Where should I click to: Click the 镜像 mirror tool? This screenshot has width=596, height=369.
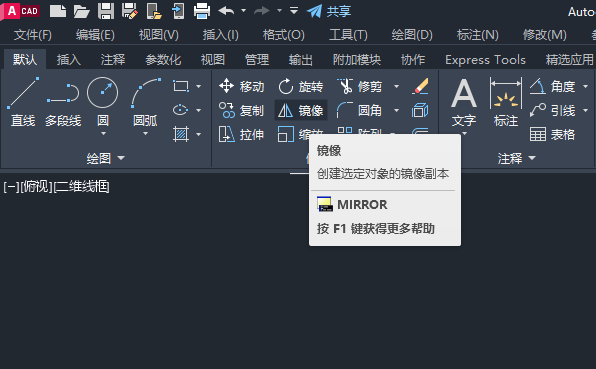pos(301,111)
